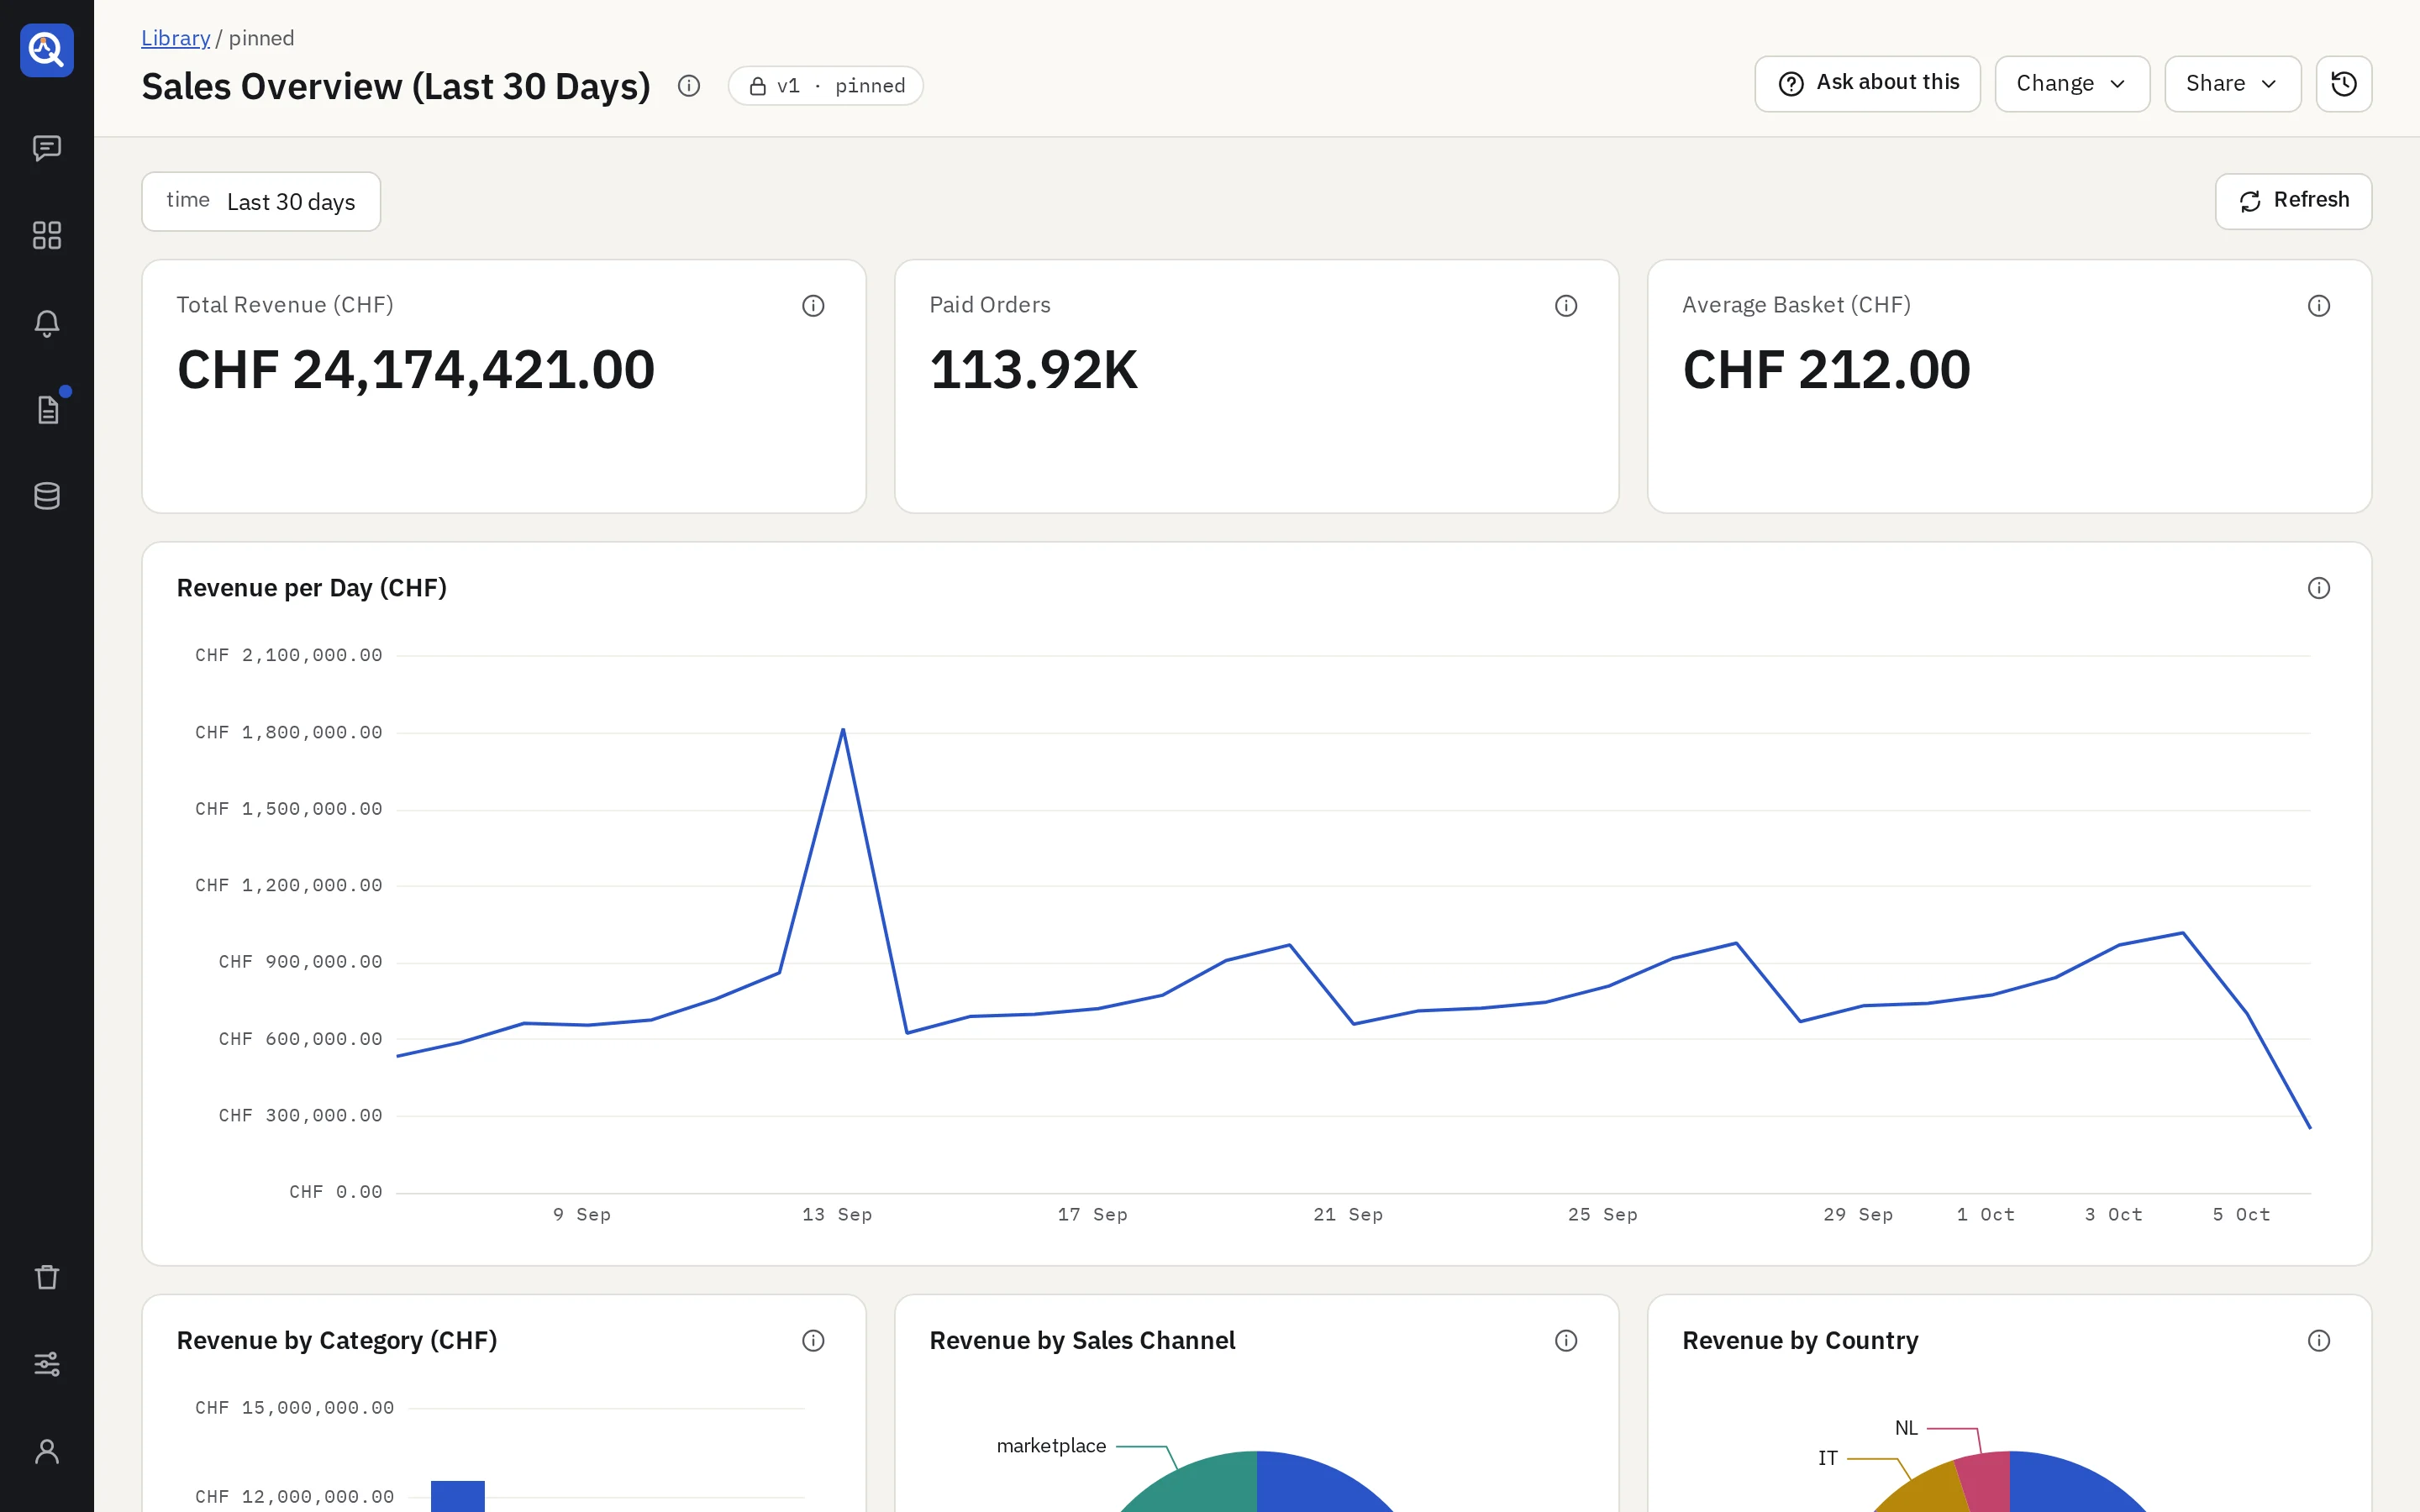The image size is (2420, 1512).
Task: Click the CHF 24,174,421.00 total revenue value
Action: coord(415,370)
